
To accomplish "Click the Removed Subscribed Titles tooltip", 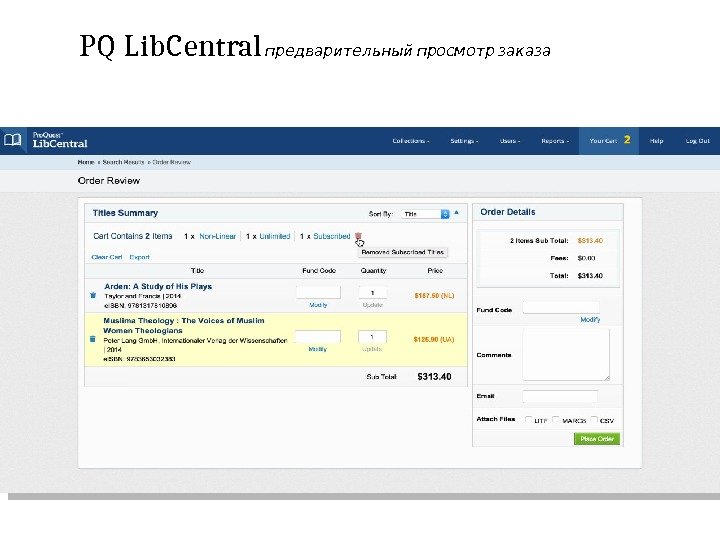I will (402, 252).
